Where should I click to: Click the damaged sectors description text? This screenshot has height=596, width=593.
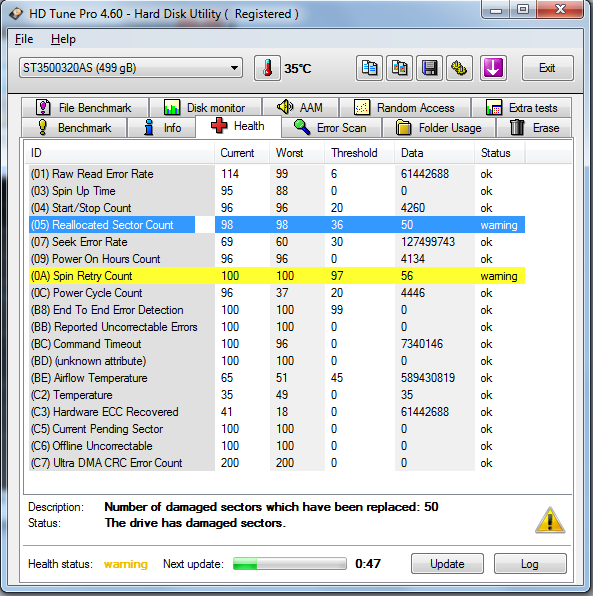(271, 507)
